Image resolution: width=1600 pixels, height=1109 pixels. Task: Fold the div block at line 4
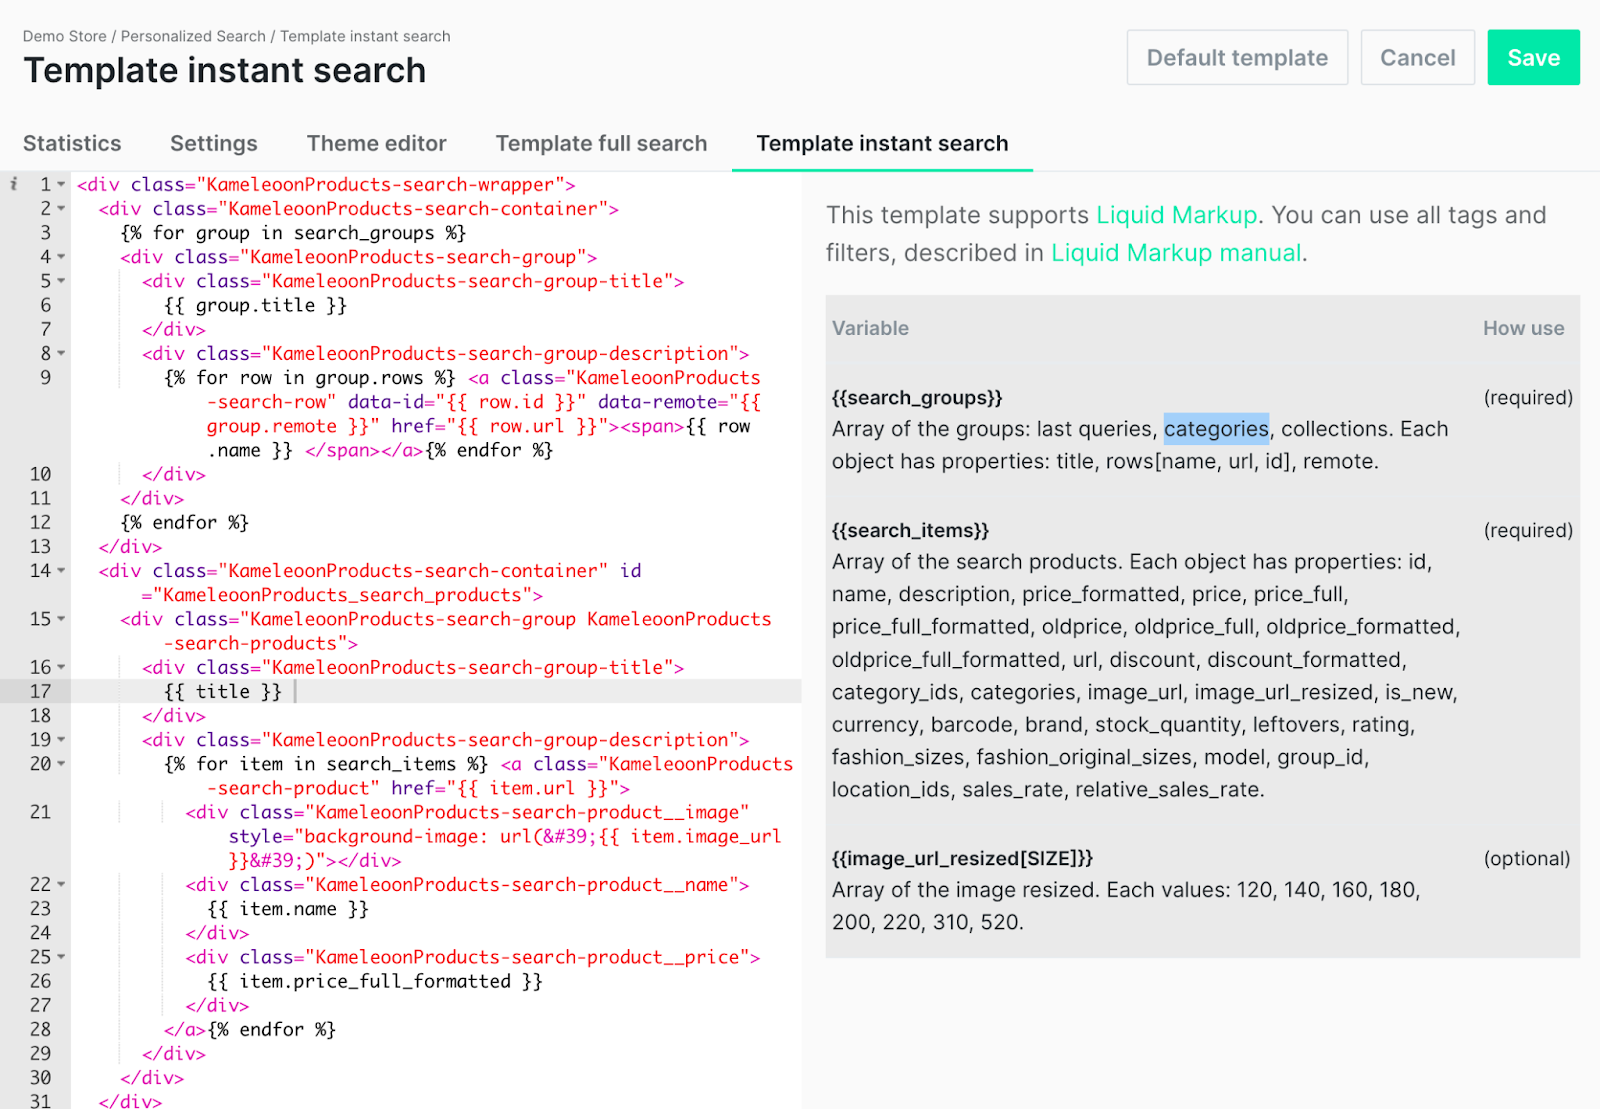(62, 257)
